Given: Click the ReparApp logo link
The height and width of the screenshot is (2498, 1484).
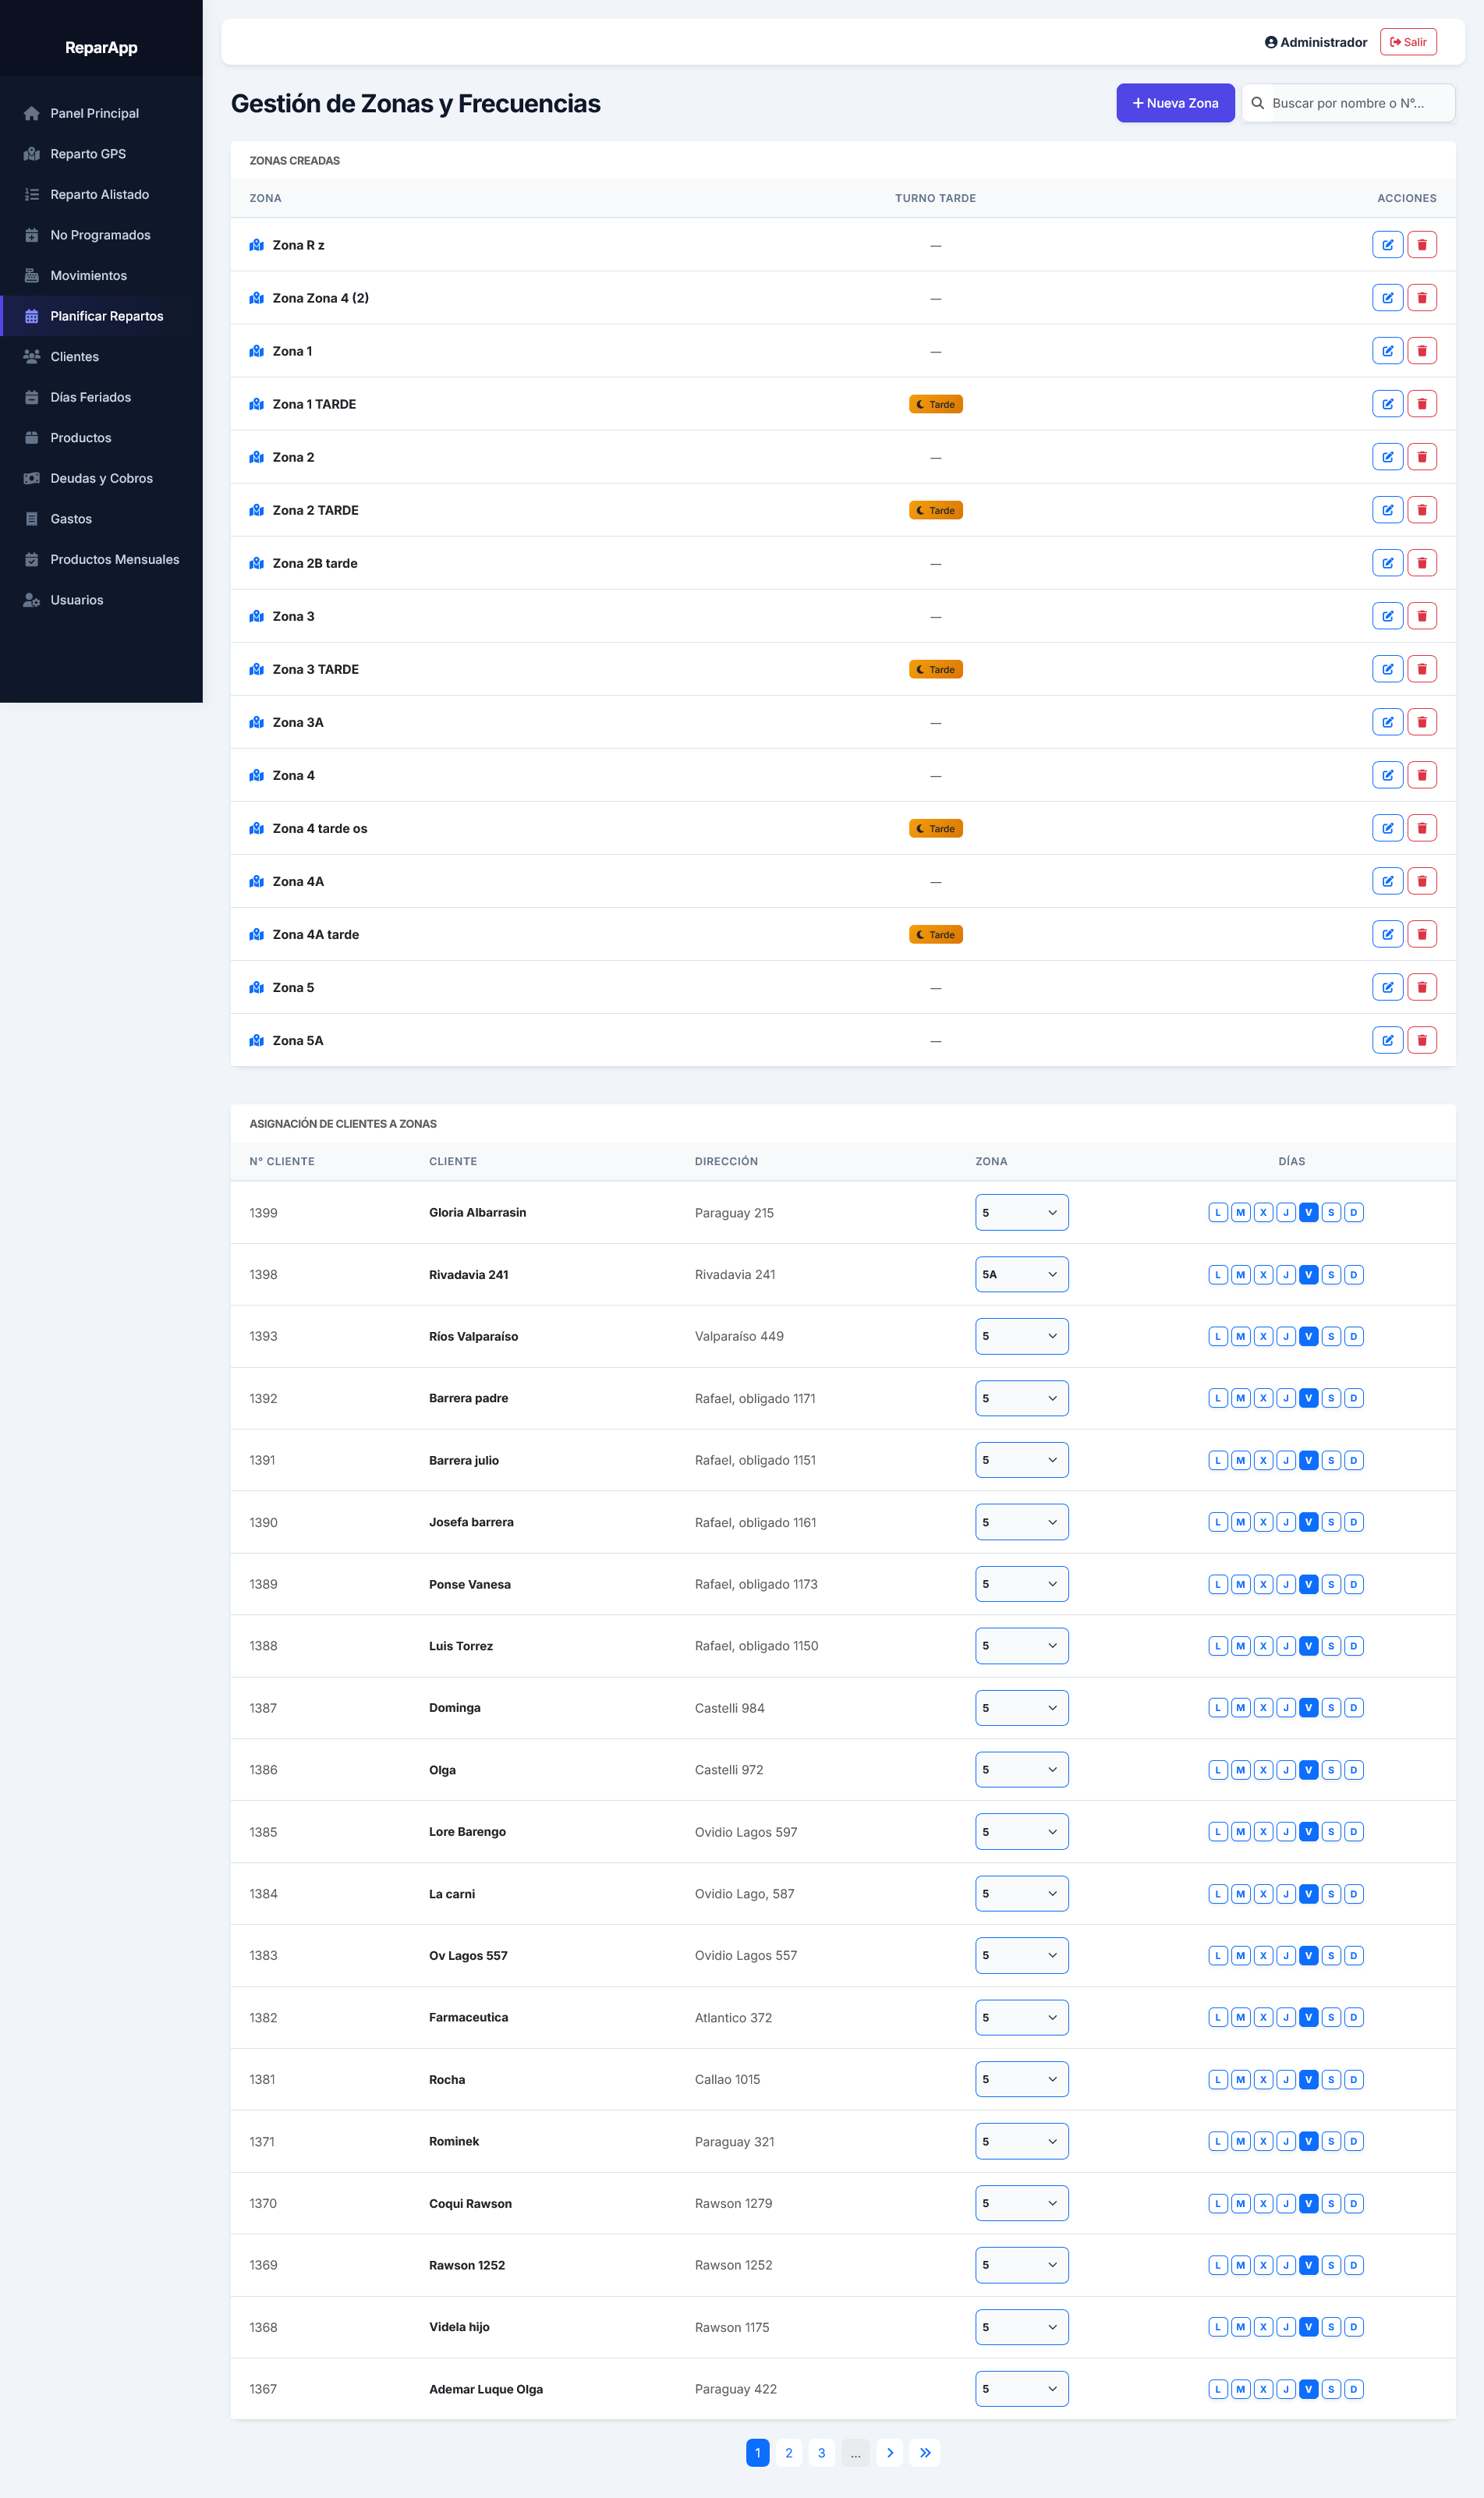Looking at the screenshot, I should [101, 47].
